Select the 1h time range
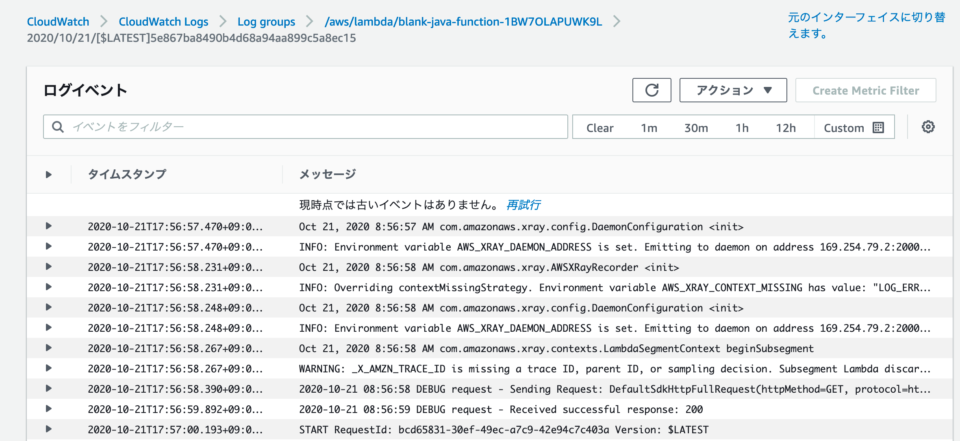The width and height of the screenshot is (960, 441). click(x=742, y=128)
